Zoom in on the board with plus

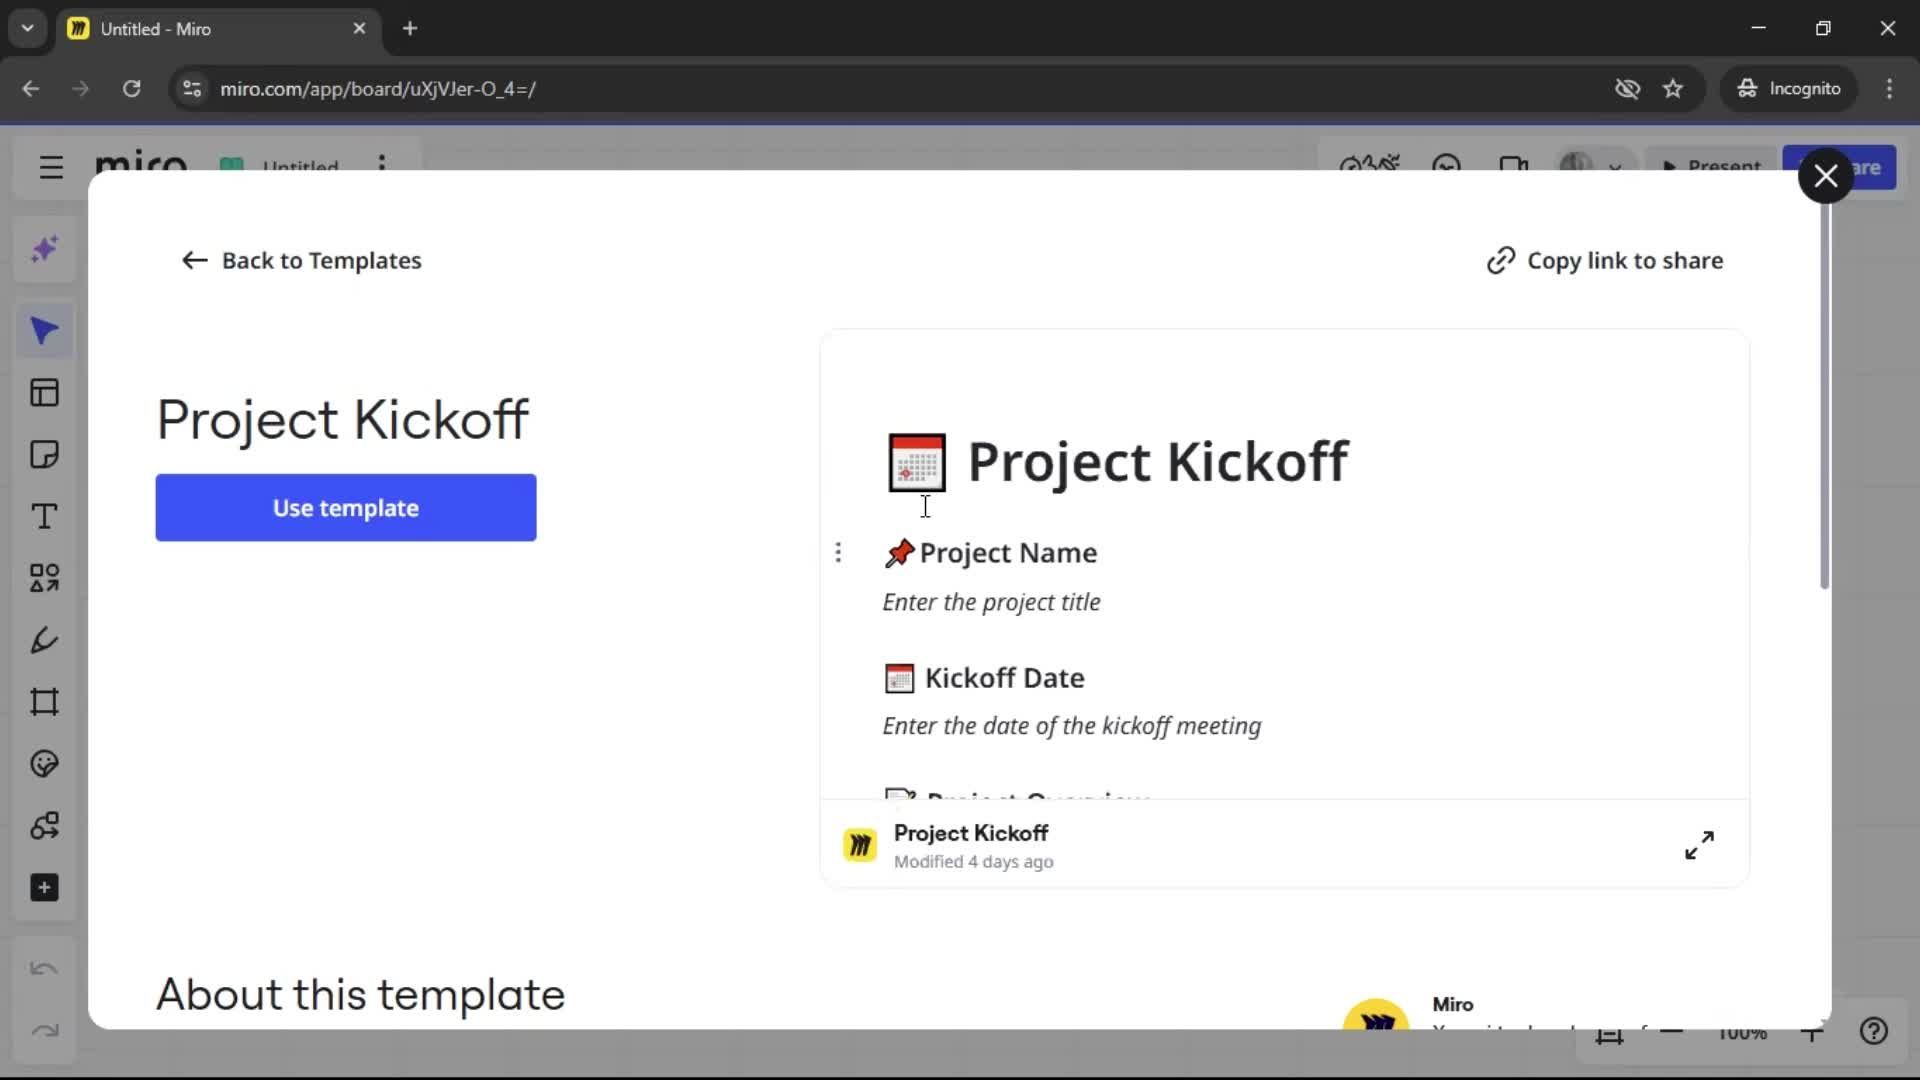coord(1811,1032)
